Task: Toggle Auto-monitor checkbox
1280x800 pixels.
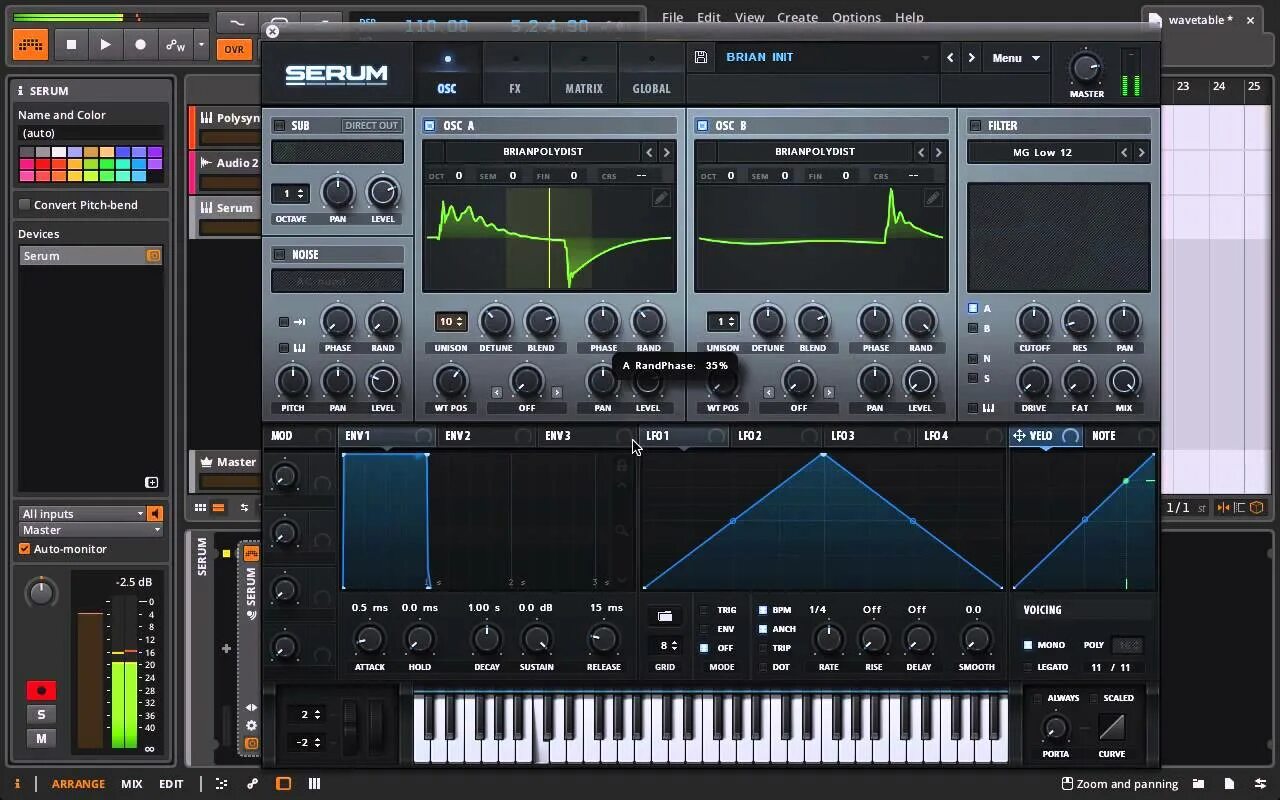Action: 25,549
